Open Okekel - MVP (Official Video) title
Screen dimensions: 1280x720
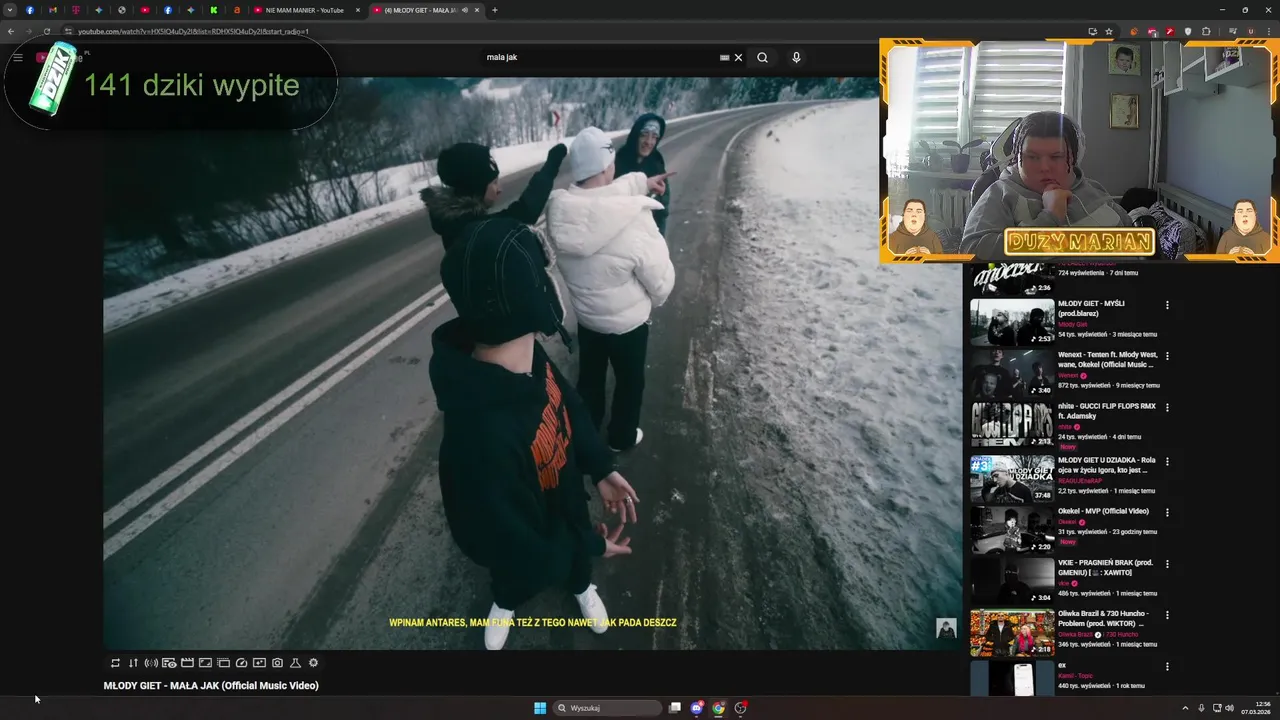tap(1103, 511)
